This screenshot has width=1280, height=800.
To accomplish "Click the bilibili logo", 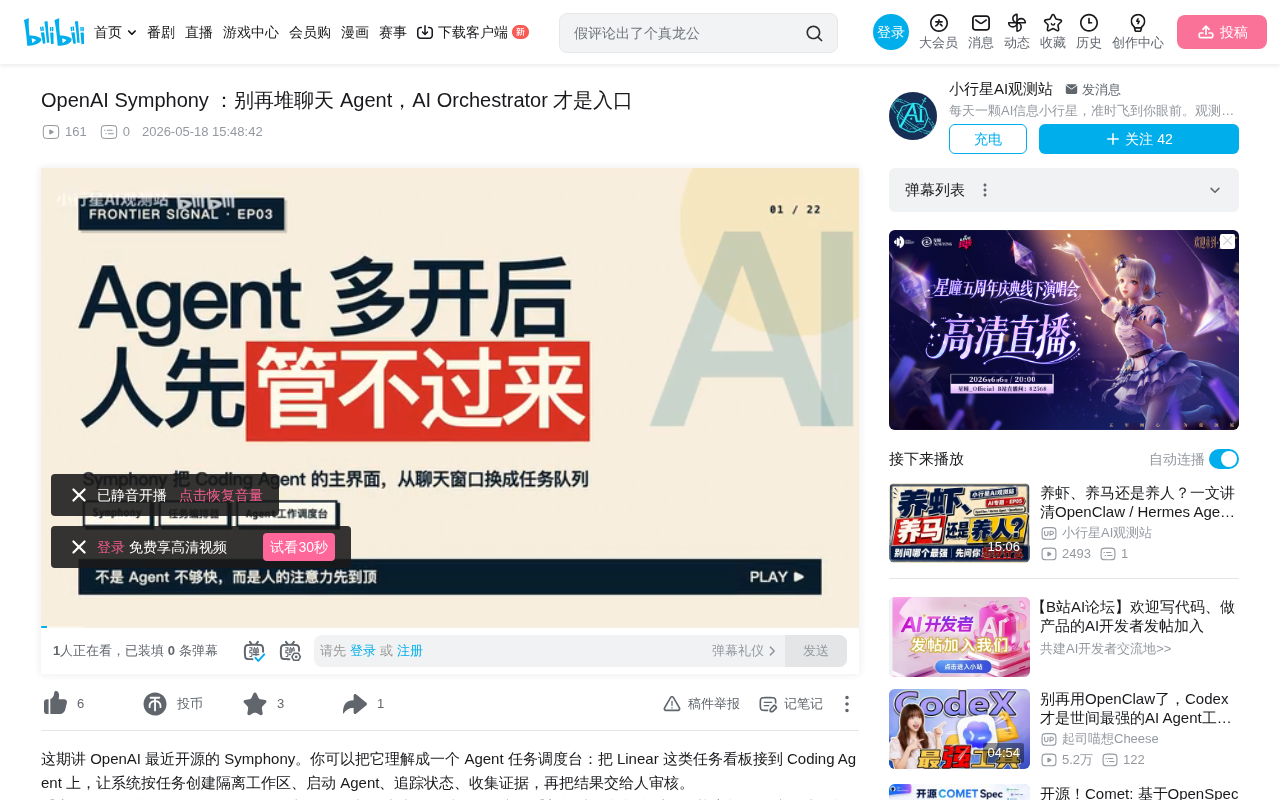I will click(x=54, y=32).
